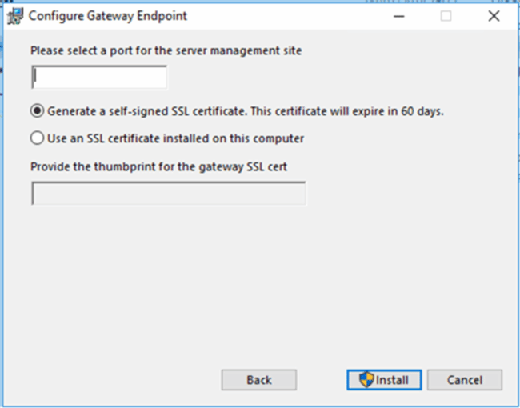Viewport: 520px width, 408px height.
Task: Click the 'Configure Gateway Endpoint' title text
Action: [x=108, y=16]
